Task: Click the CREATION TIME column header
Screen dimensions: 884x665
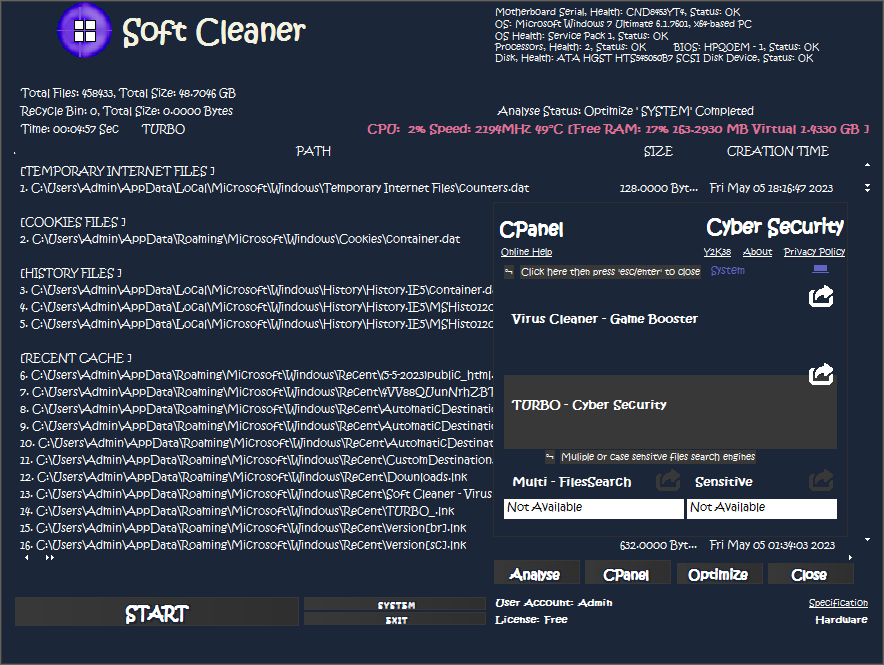Action: coord(777,151)
